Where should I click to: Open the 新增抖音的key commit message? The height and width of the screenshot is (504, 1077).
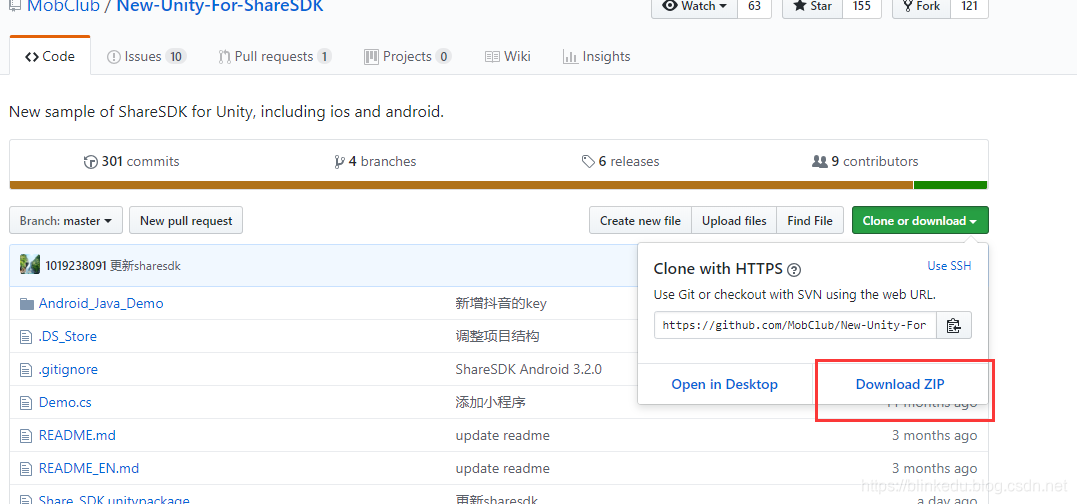coord(501,303)
